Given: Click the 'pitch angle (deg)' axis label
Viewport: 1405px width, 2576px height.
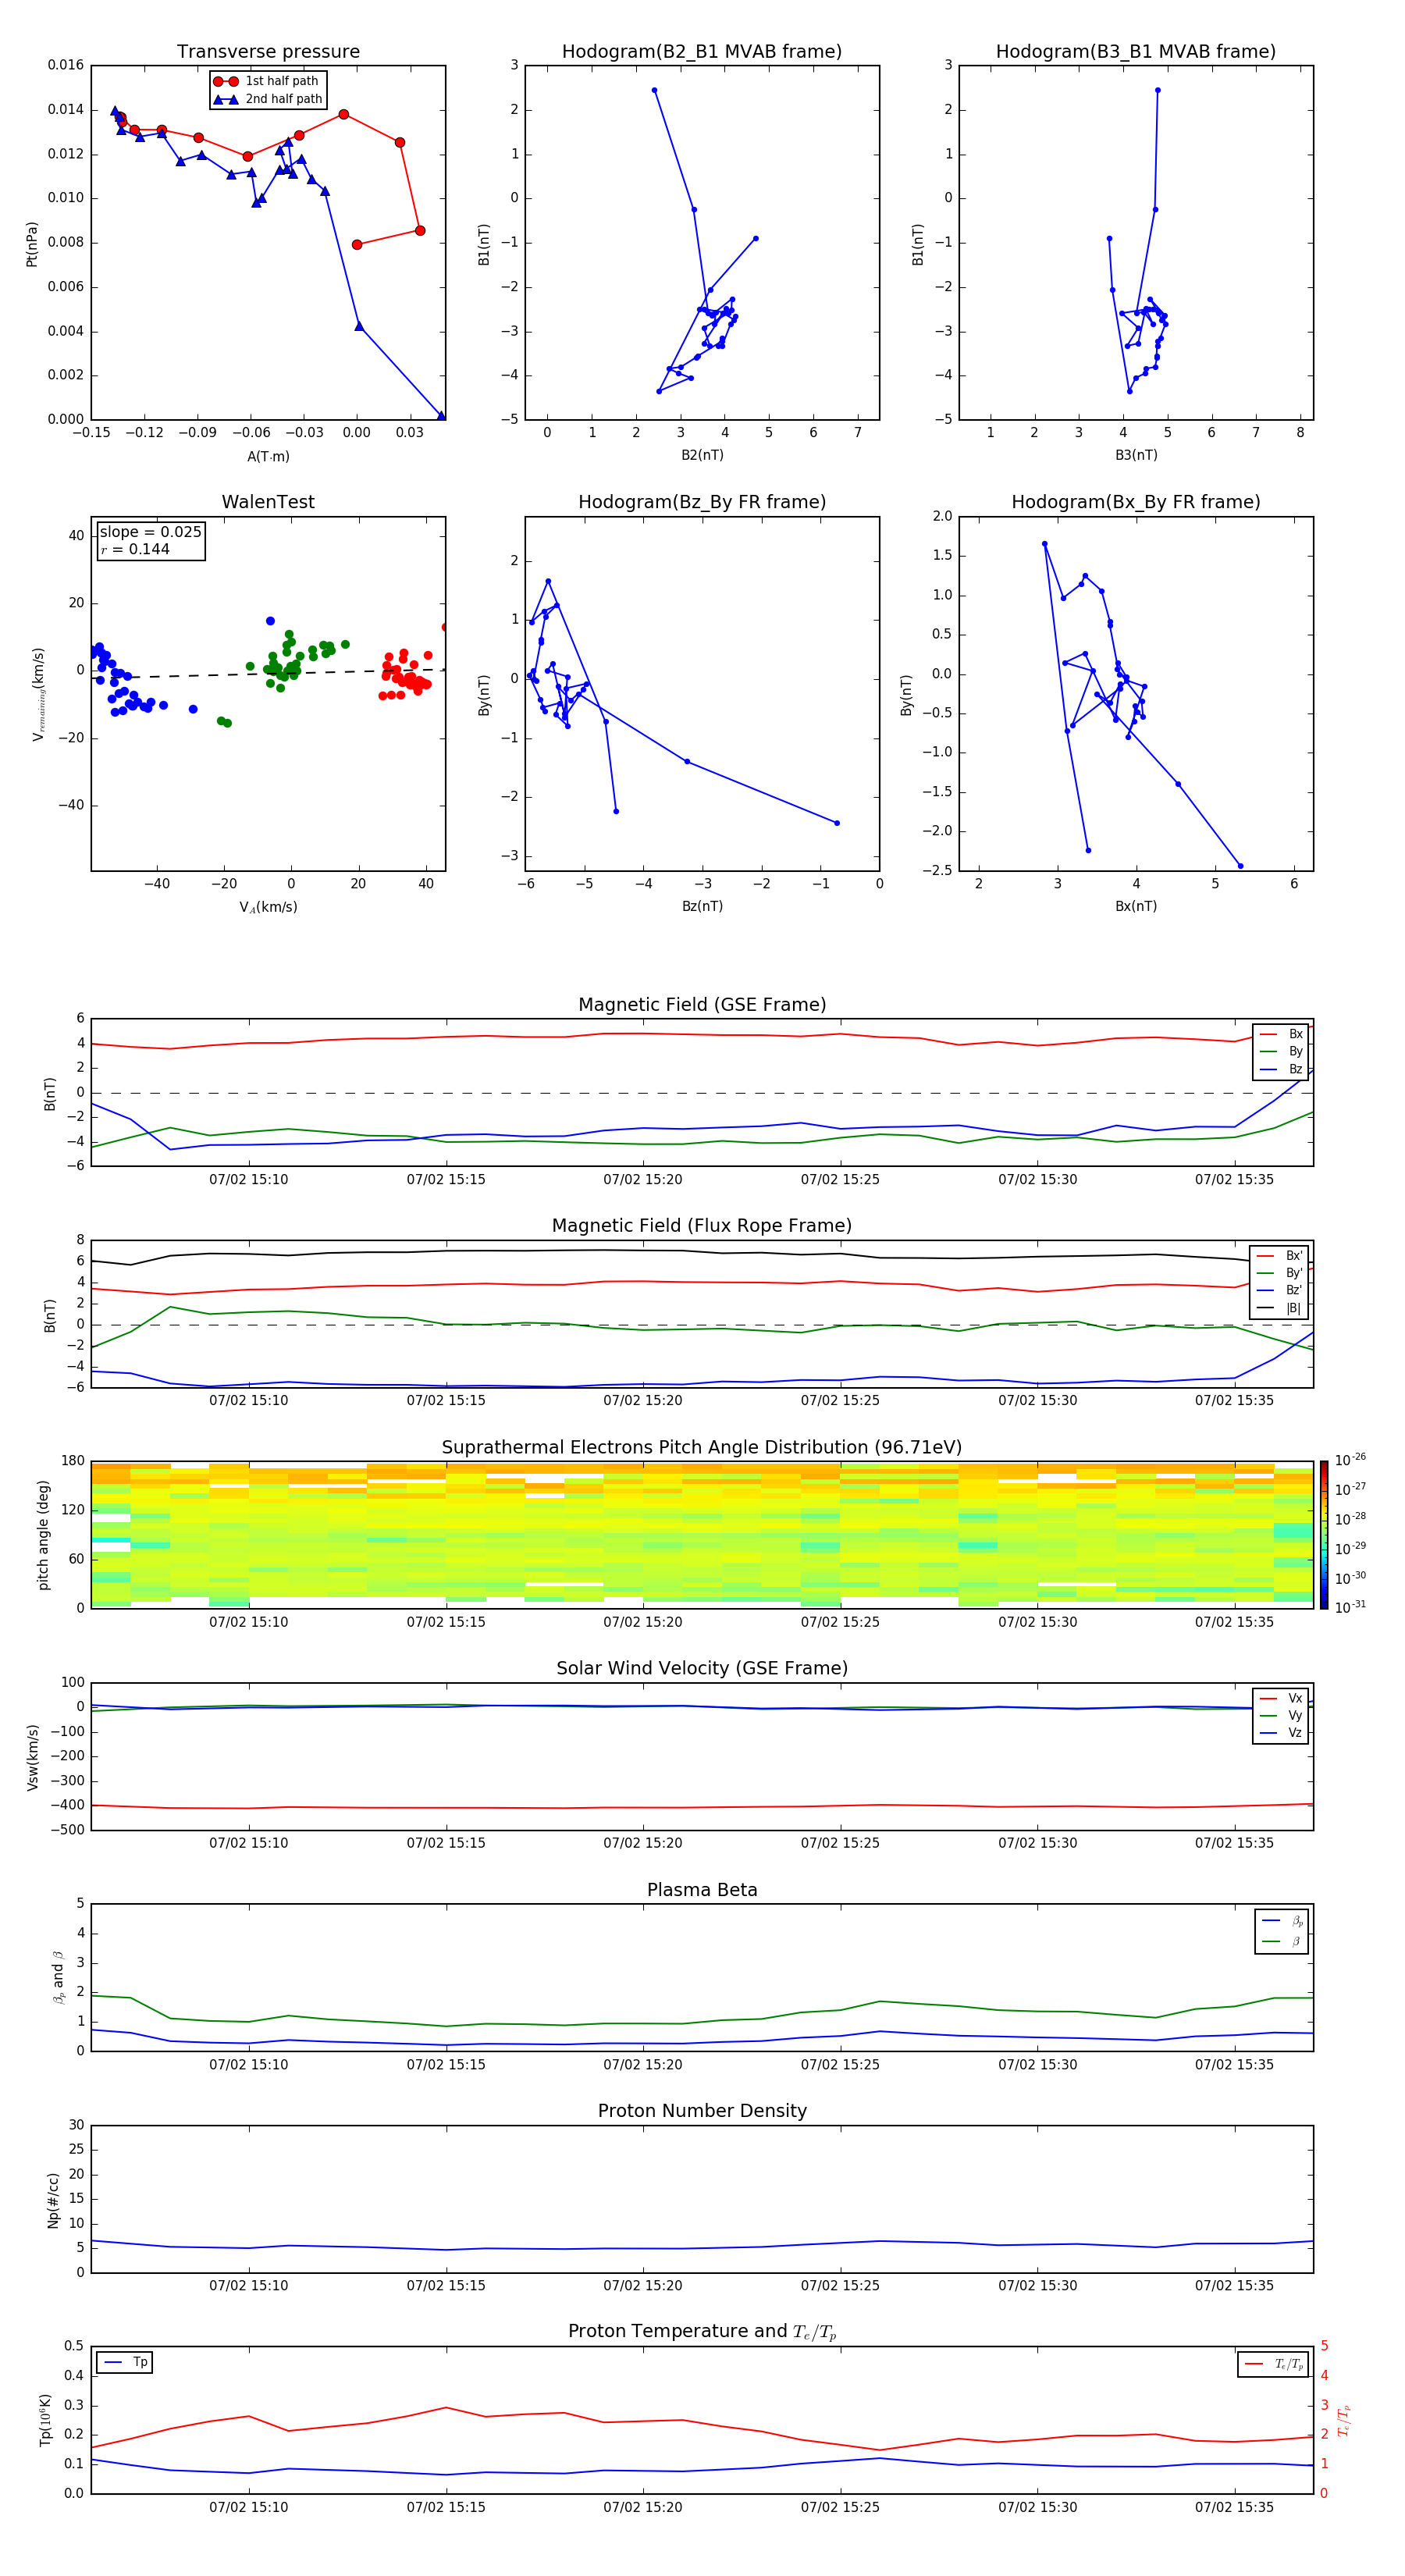Looking at the screenshot, I should (43, 1535).
